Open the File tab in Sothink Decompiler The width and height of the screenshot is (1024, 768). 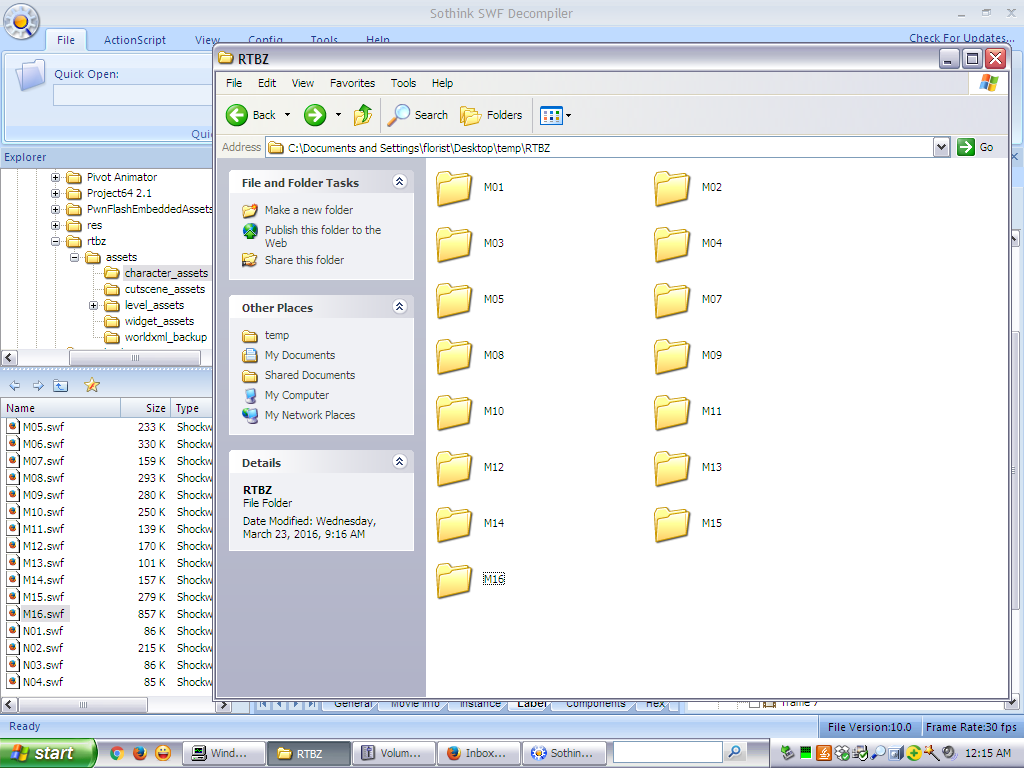[x=66, y=40]
